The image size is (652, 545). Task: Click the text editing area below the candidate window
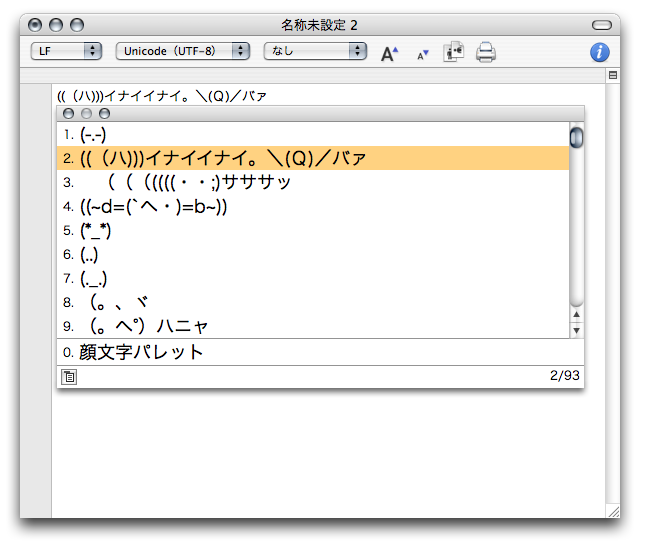tap(330, 450)
